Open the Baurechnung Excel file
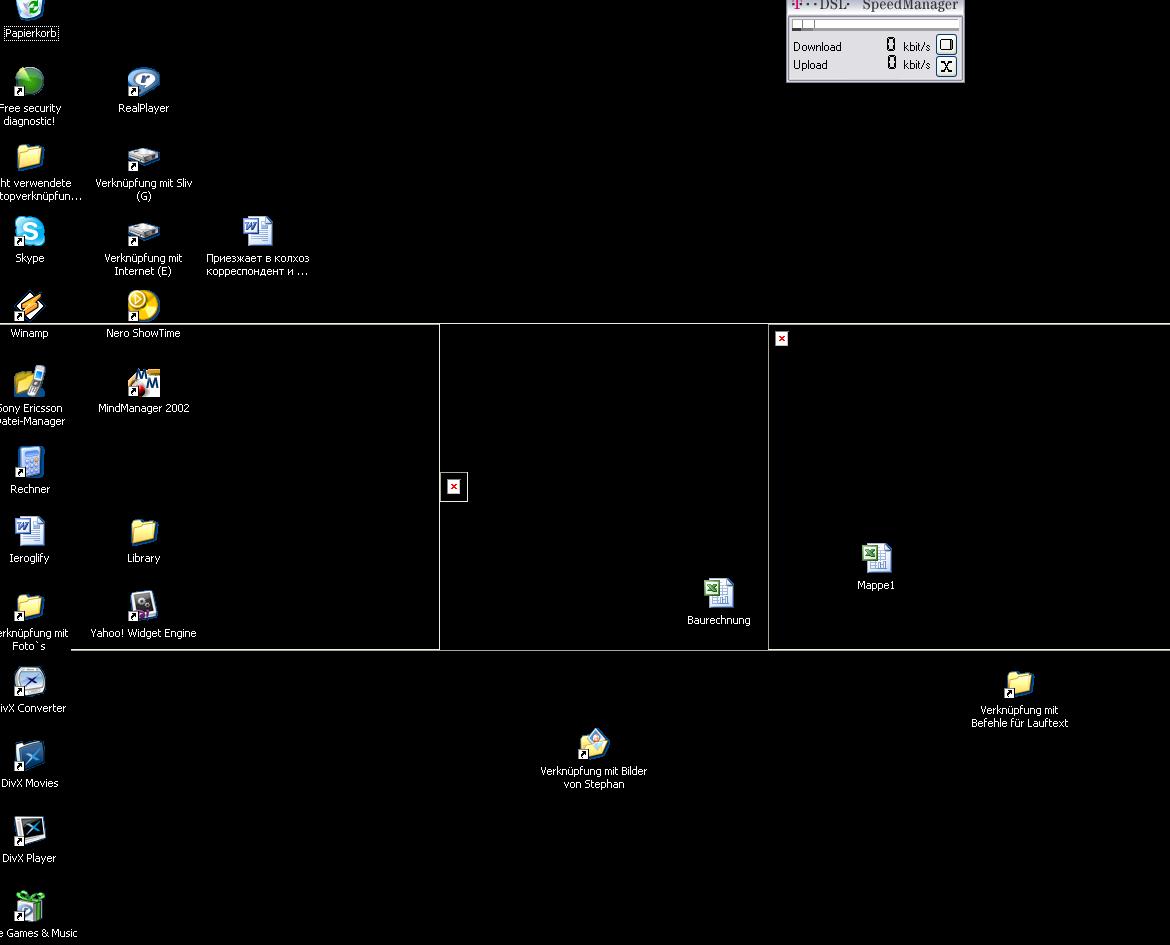 coord(718,594)
